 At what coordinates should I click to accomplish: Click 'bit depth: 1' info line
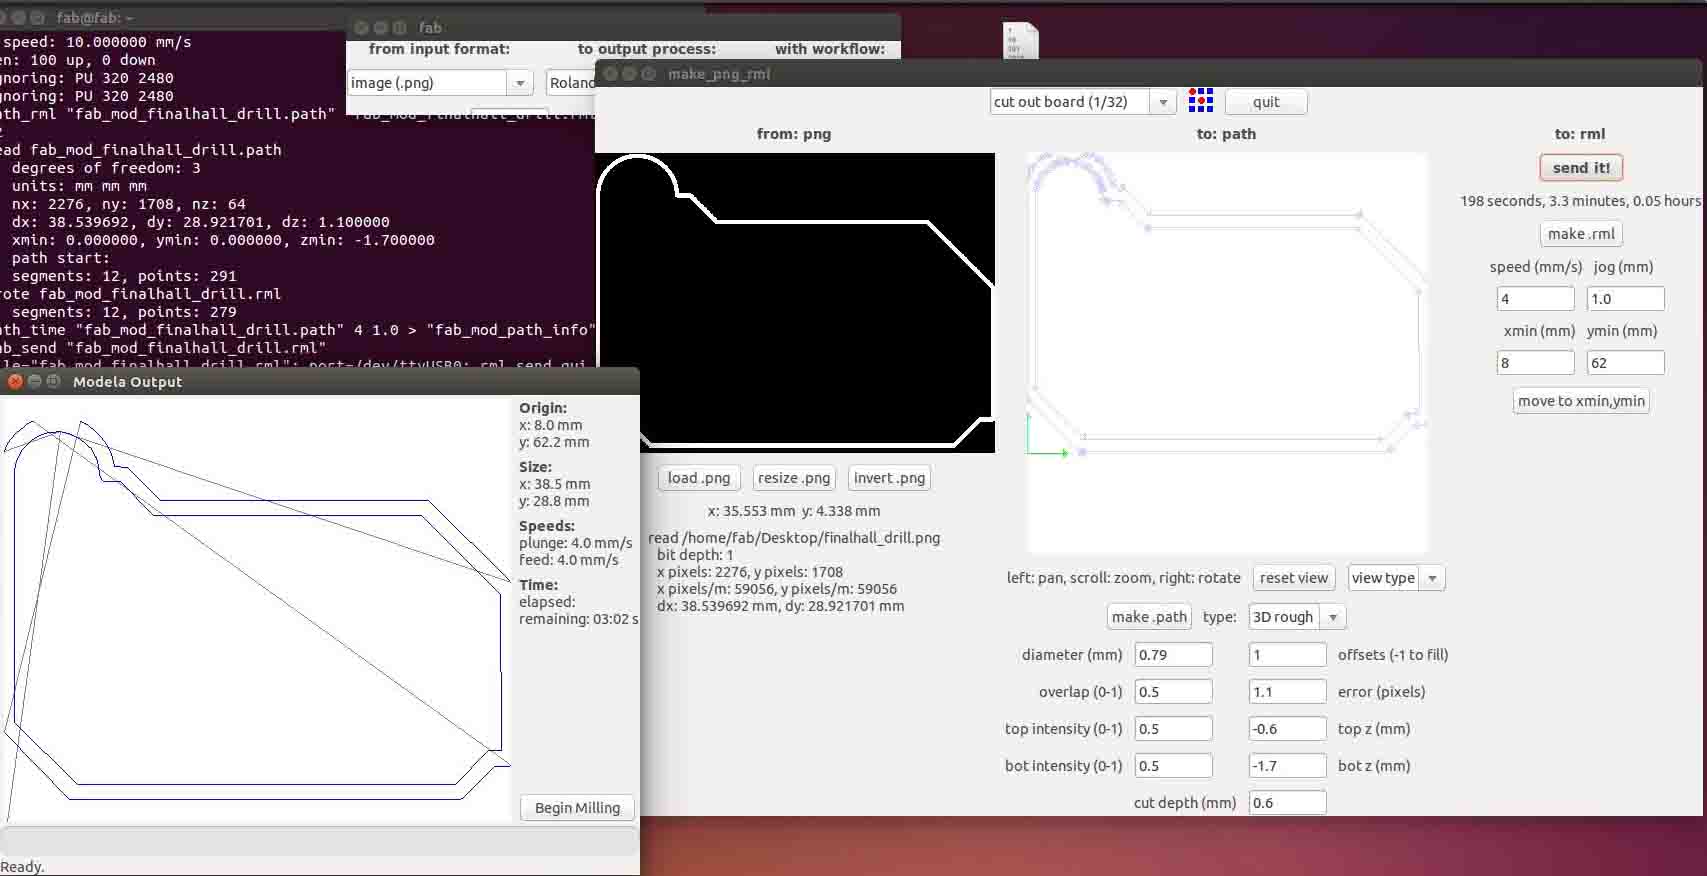click(x=695, y=555)
